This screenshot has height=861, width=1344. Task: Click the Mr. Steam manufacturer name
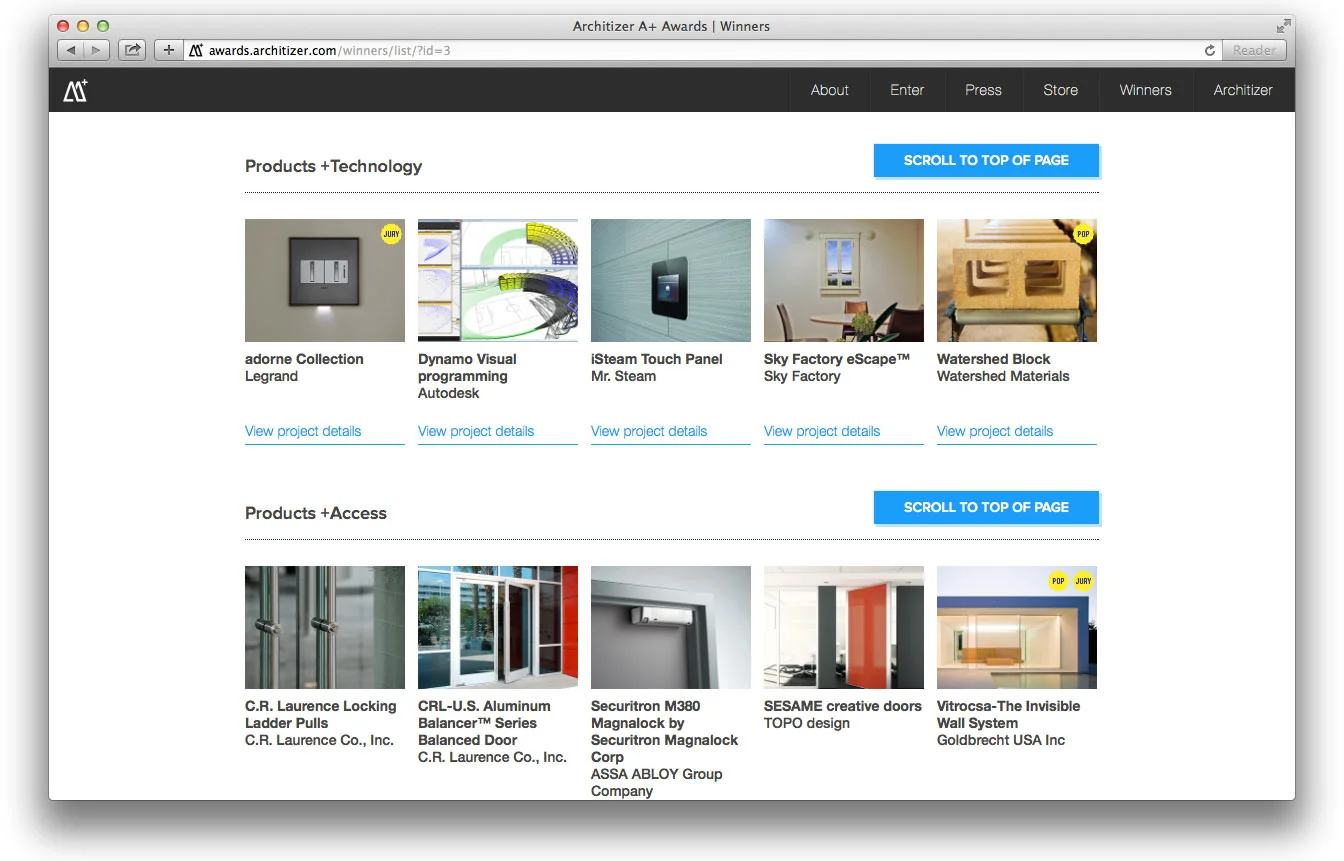pos(624,376)
